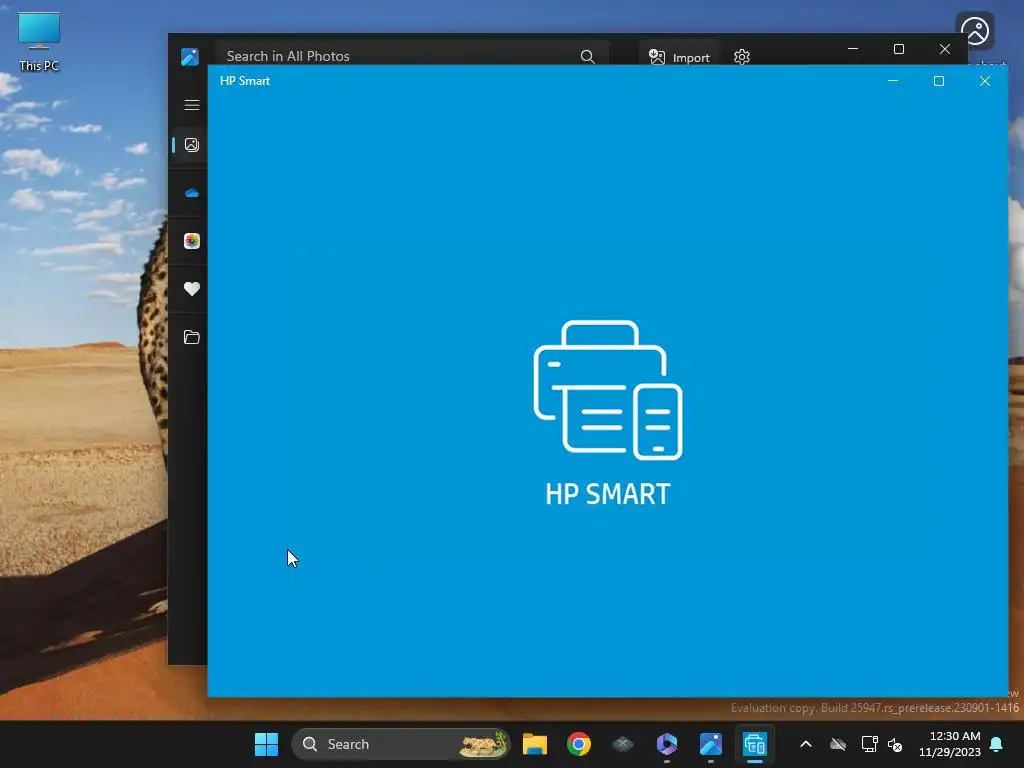This screenshot has width=1024, height=768.
Task: Close the Photos window
Action: coord(944,49)
